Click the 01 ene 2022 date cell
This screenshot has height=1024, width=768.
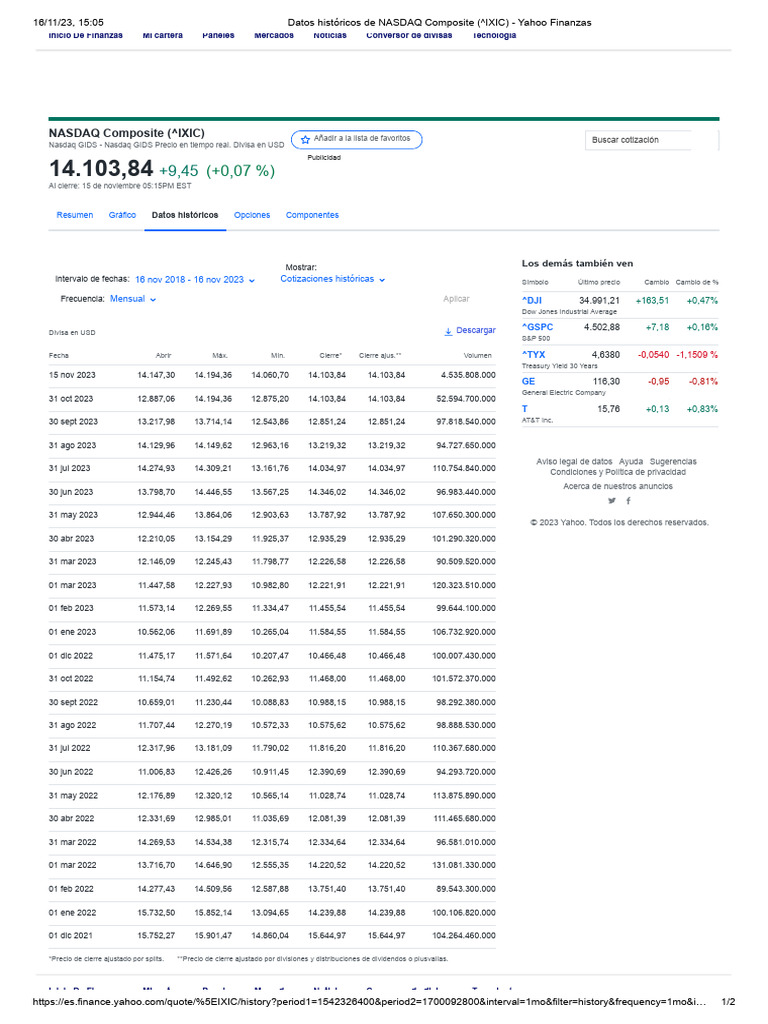pyautogui.click(x=72, y=913)
